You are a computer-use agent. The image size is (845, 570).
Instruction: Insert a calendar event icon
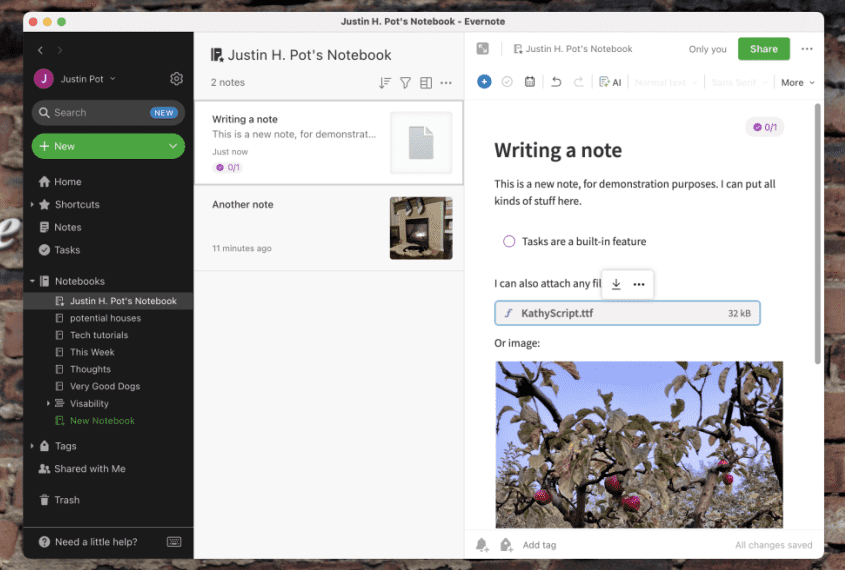[x=530, y=82]
